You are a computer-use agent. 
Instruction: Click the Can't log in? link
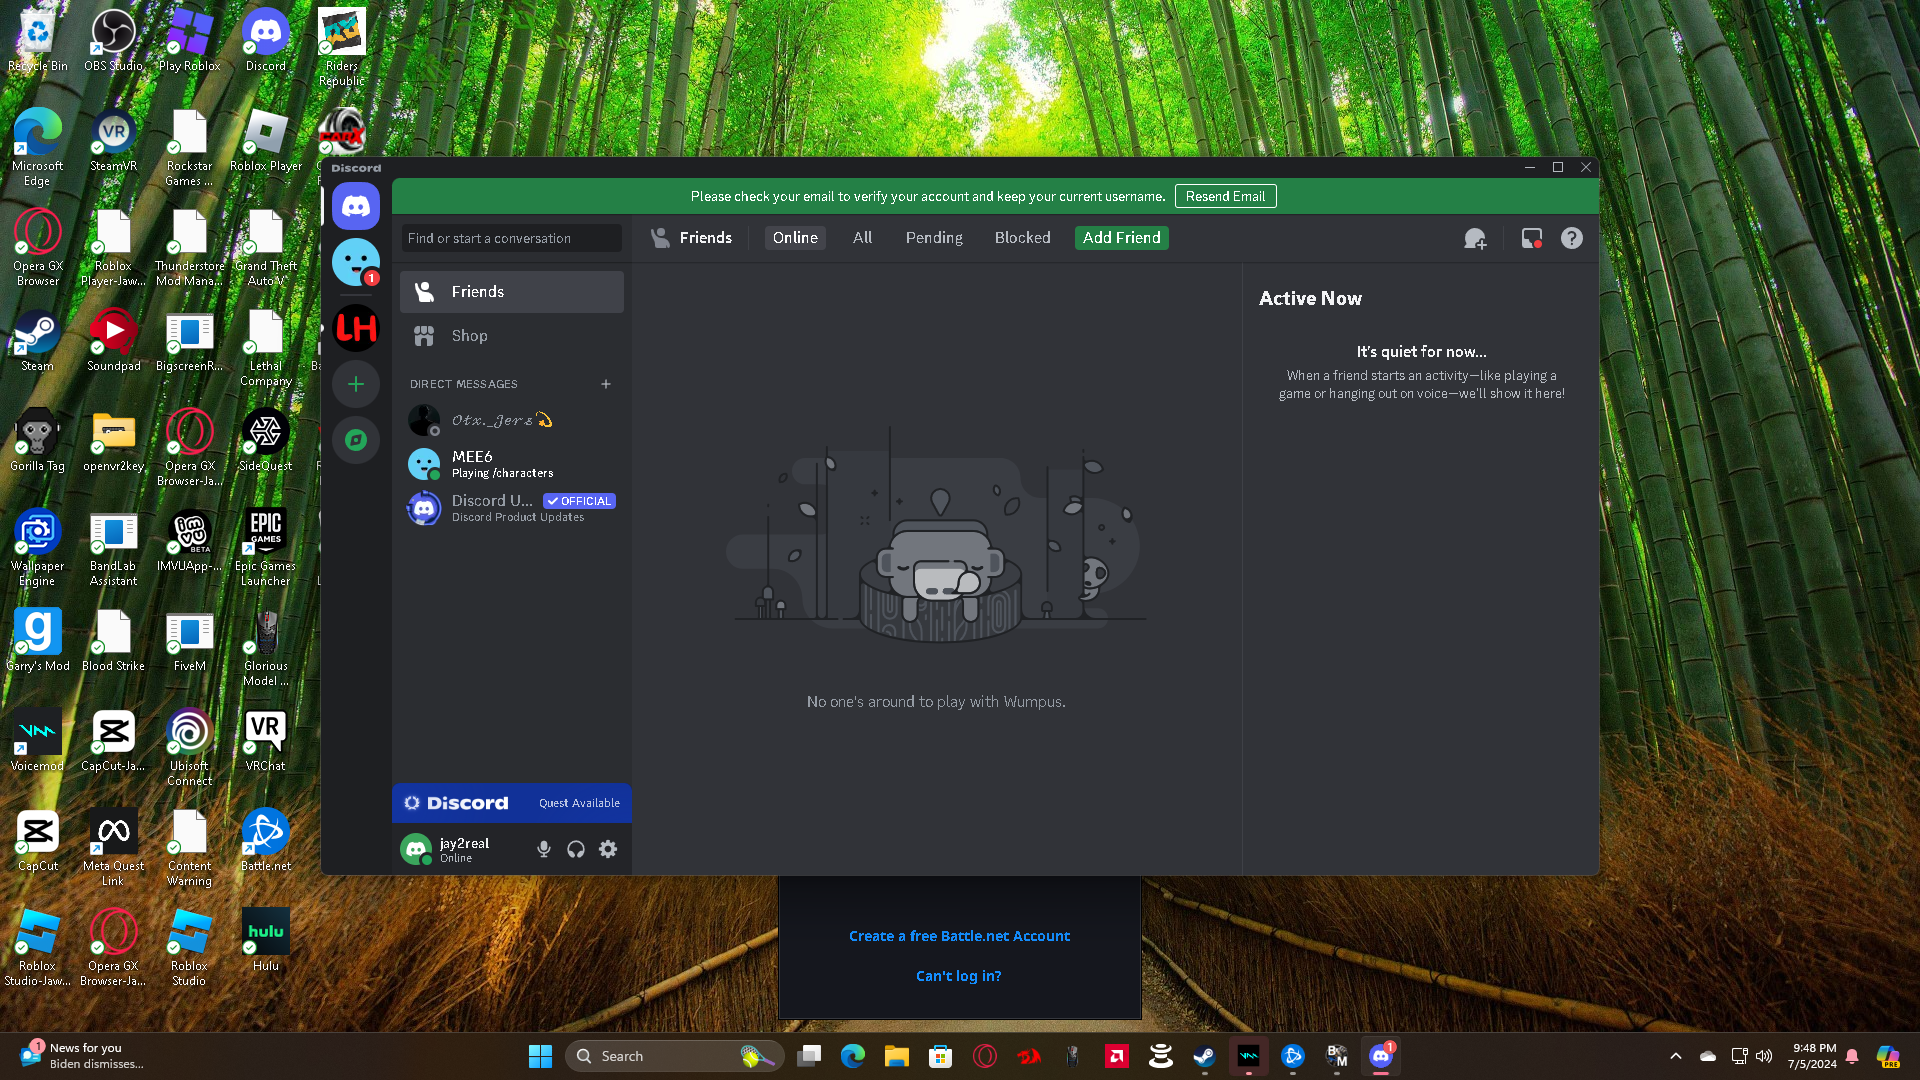959,976
